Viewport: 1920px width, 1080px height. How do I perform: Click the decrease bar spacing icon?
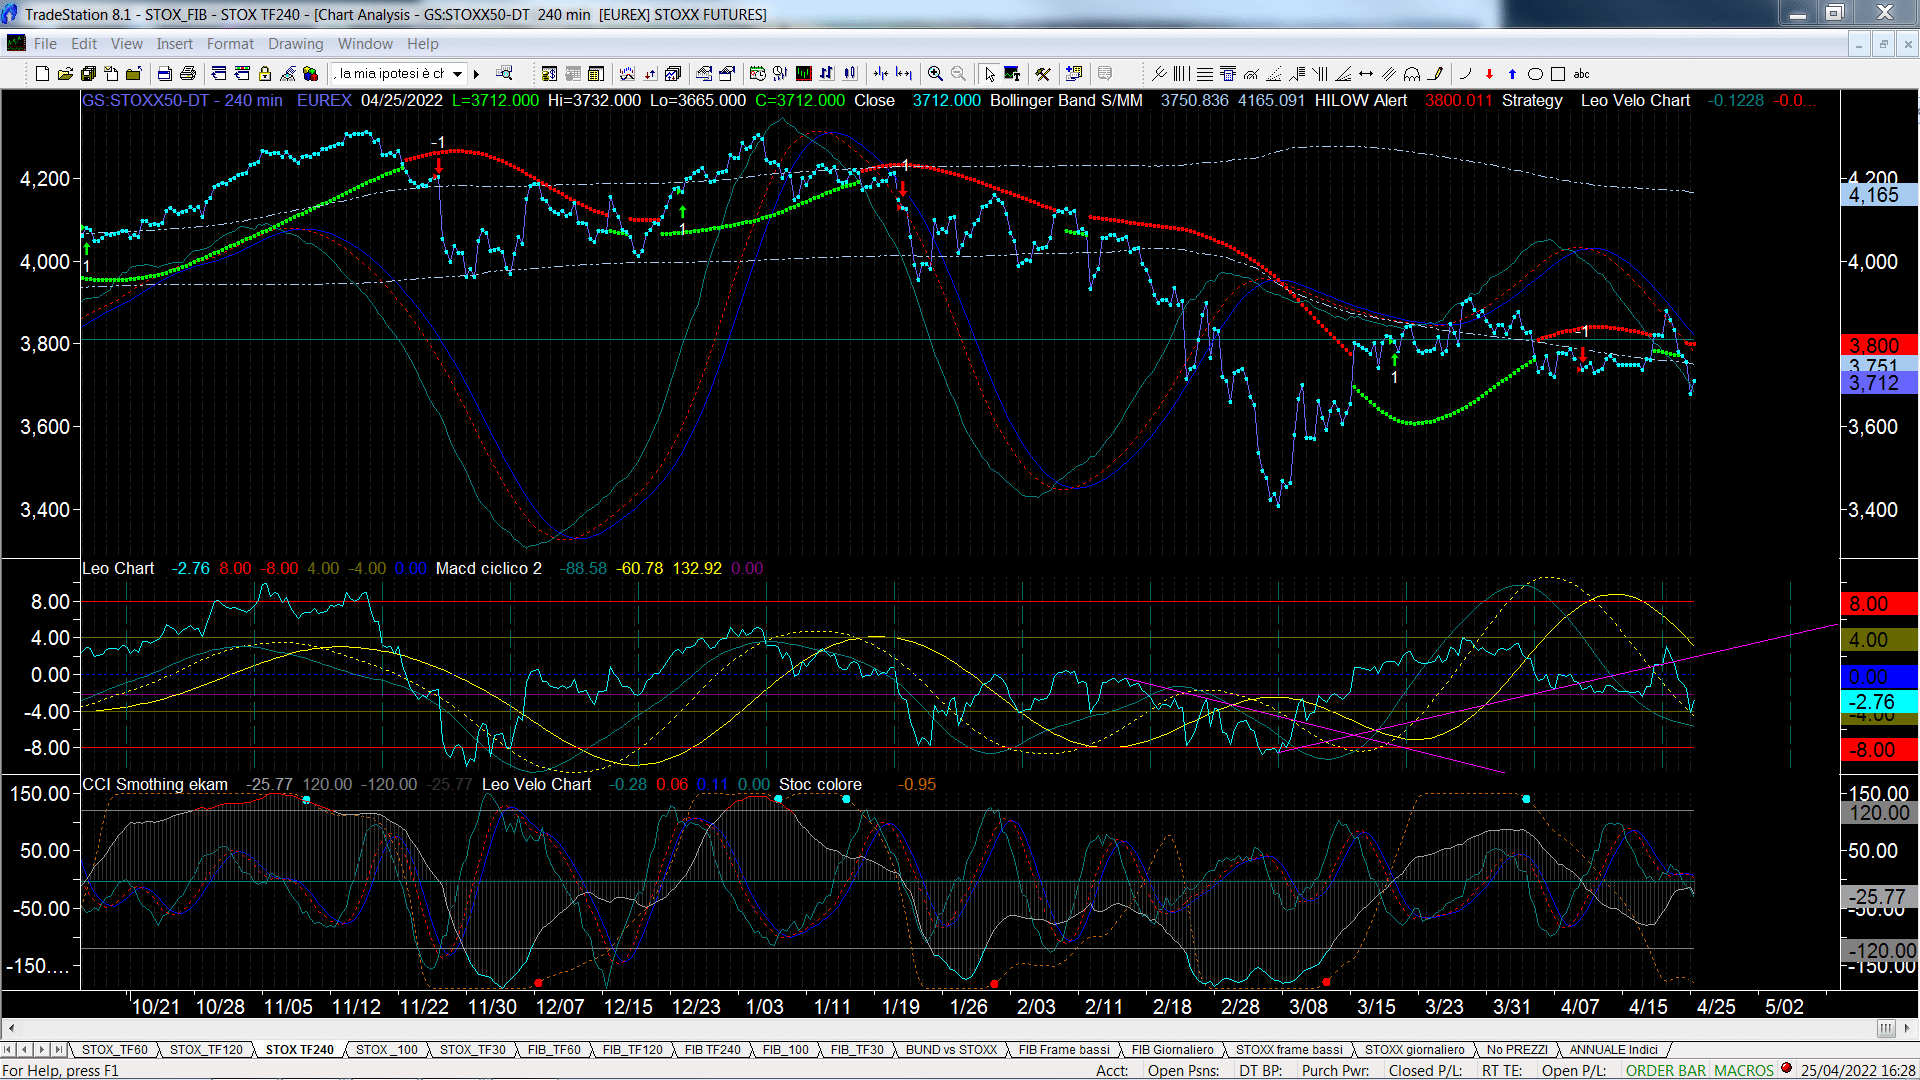pyautogui.click(x=881, y=74)
